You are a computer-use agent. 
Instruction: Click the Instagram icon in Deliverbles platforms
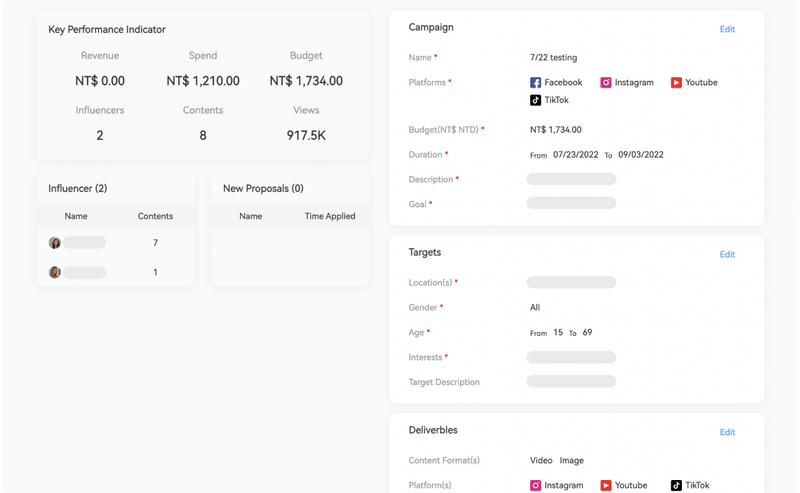point(535,485)
